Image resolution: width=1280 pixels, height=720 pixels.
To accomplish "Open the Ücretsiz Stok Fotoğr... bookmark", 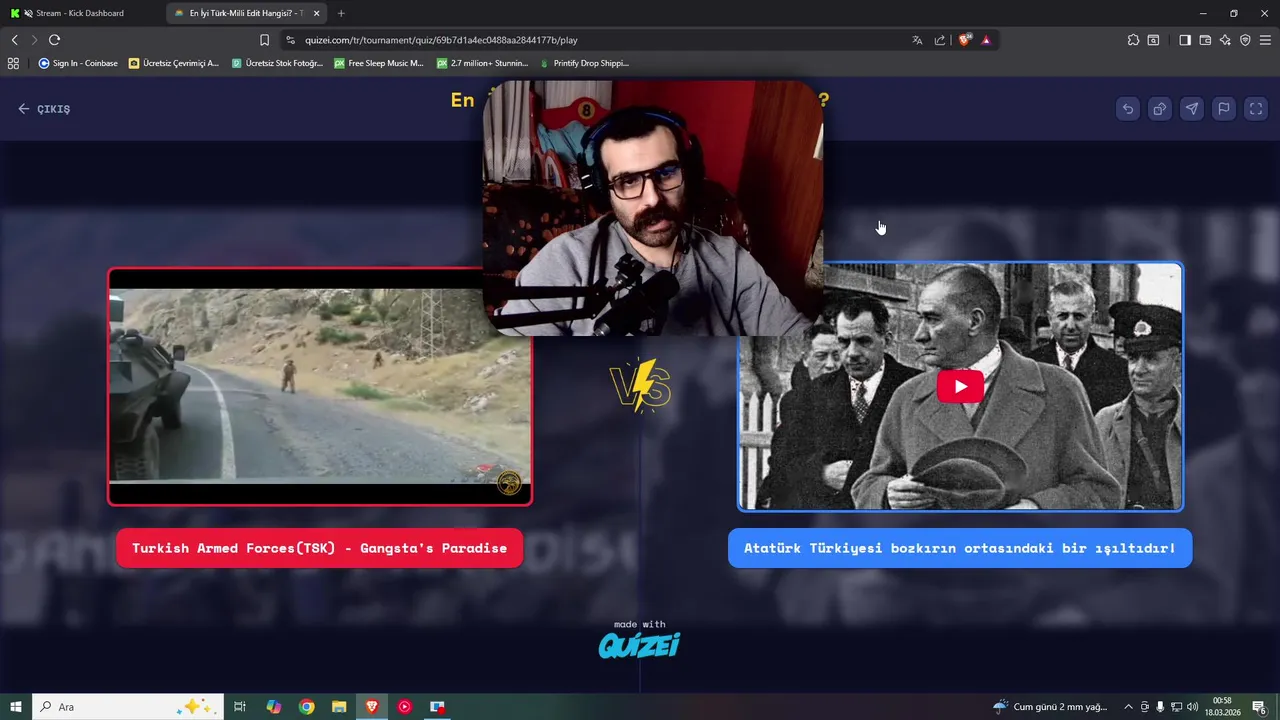I will pos(277,63).
